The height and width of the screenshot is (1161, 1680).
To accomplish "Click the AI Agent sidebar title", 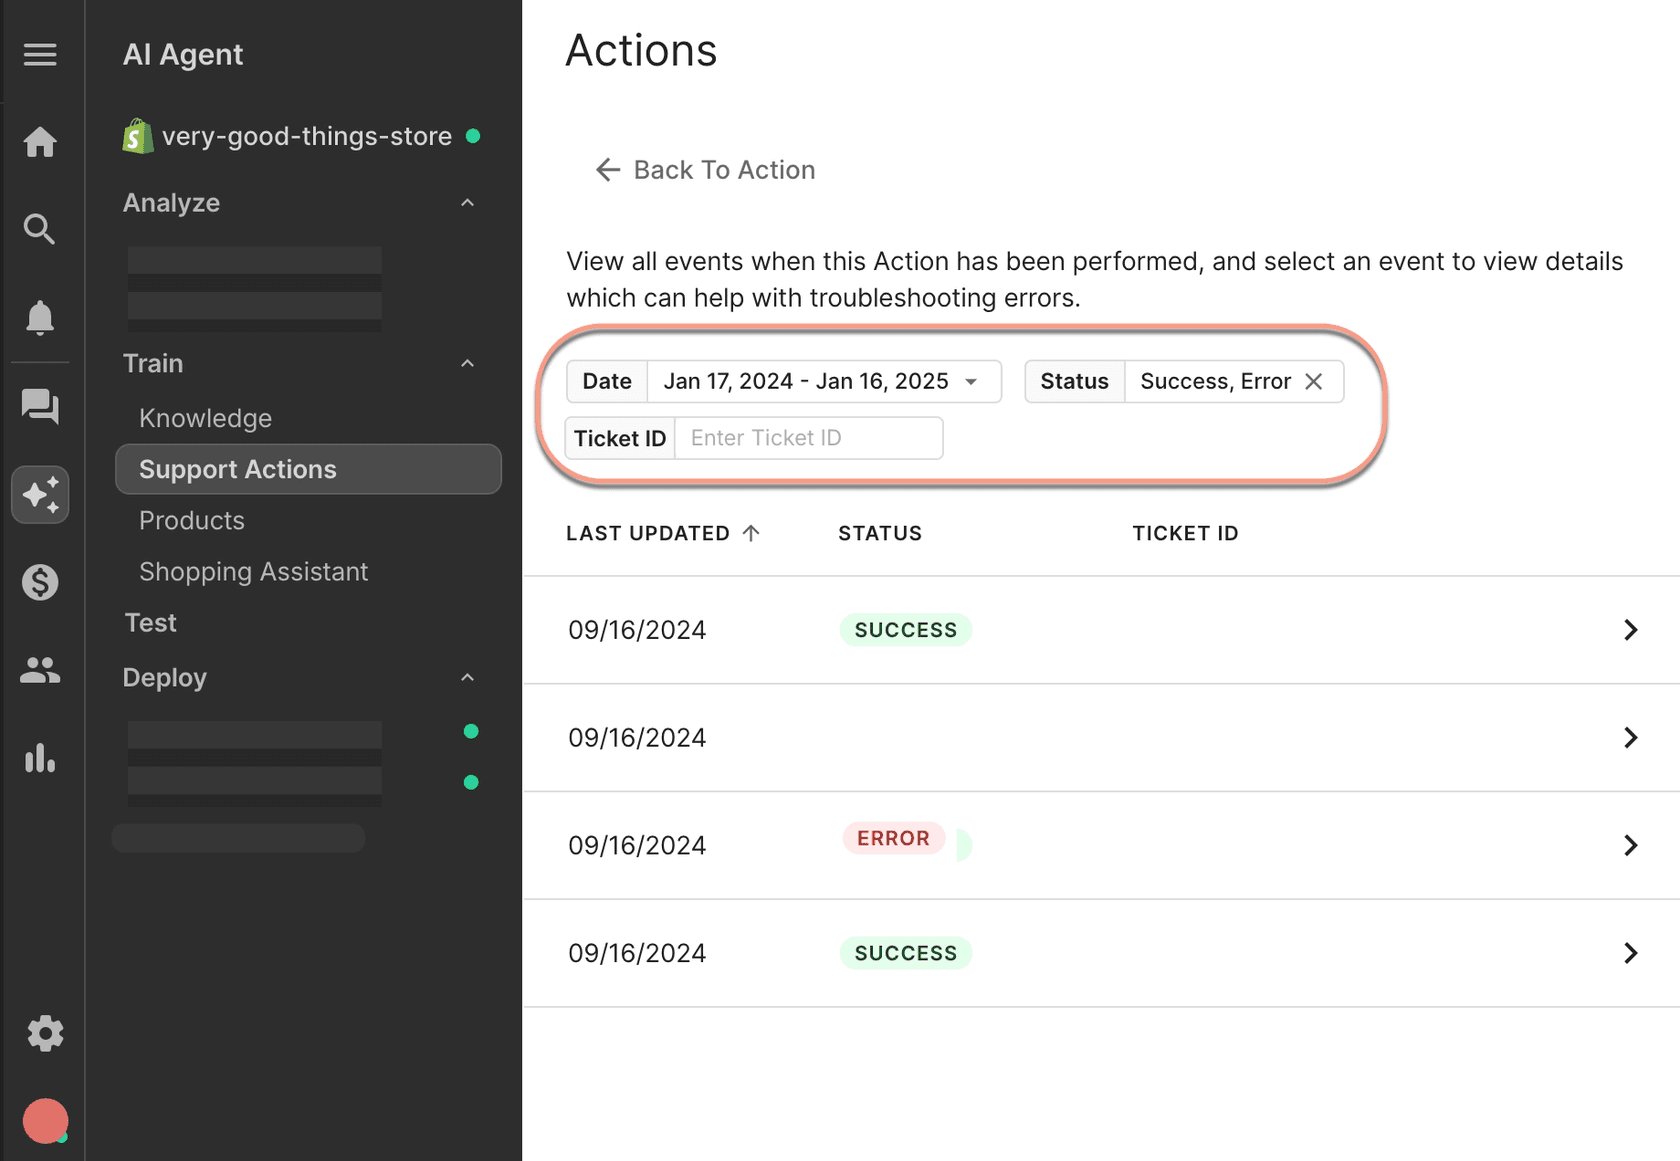I will (183, 54).
